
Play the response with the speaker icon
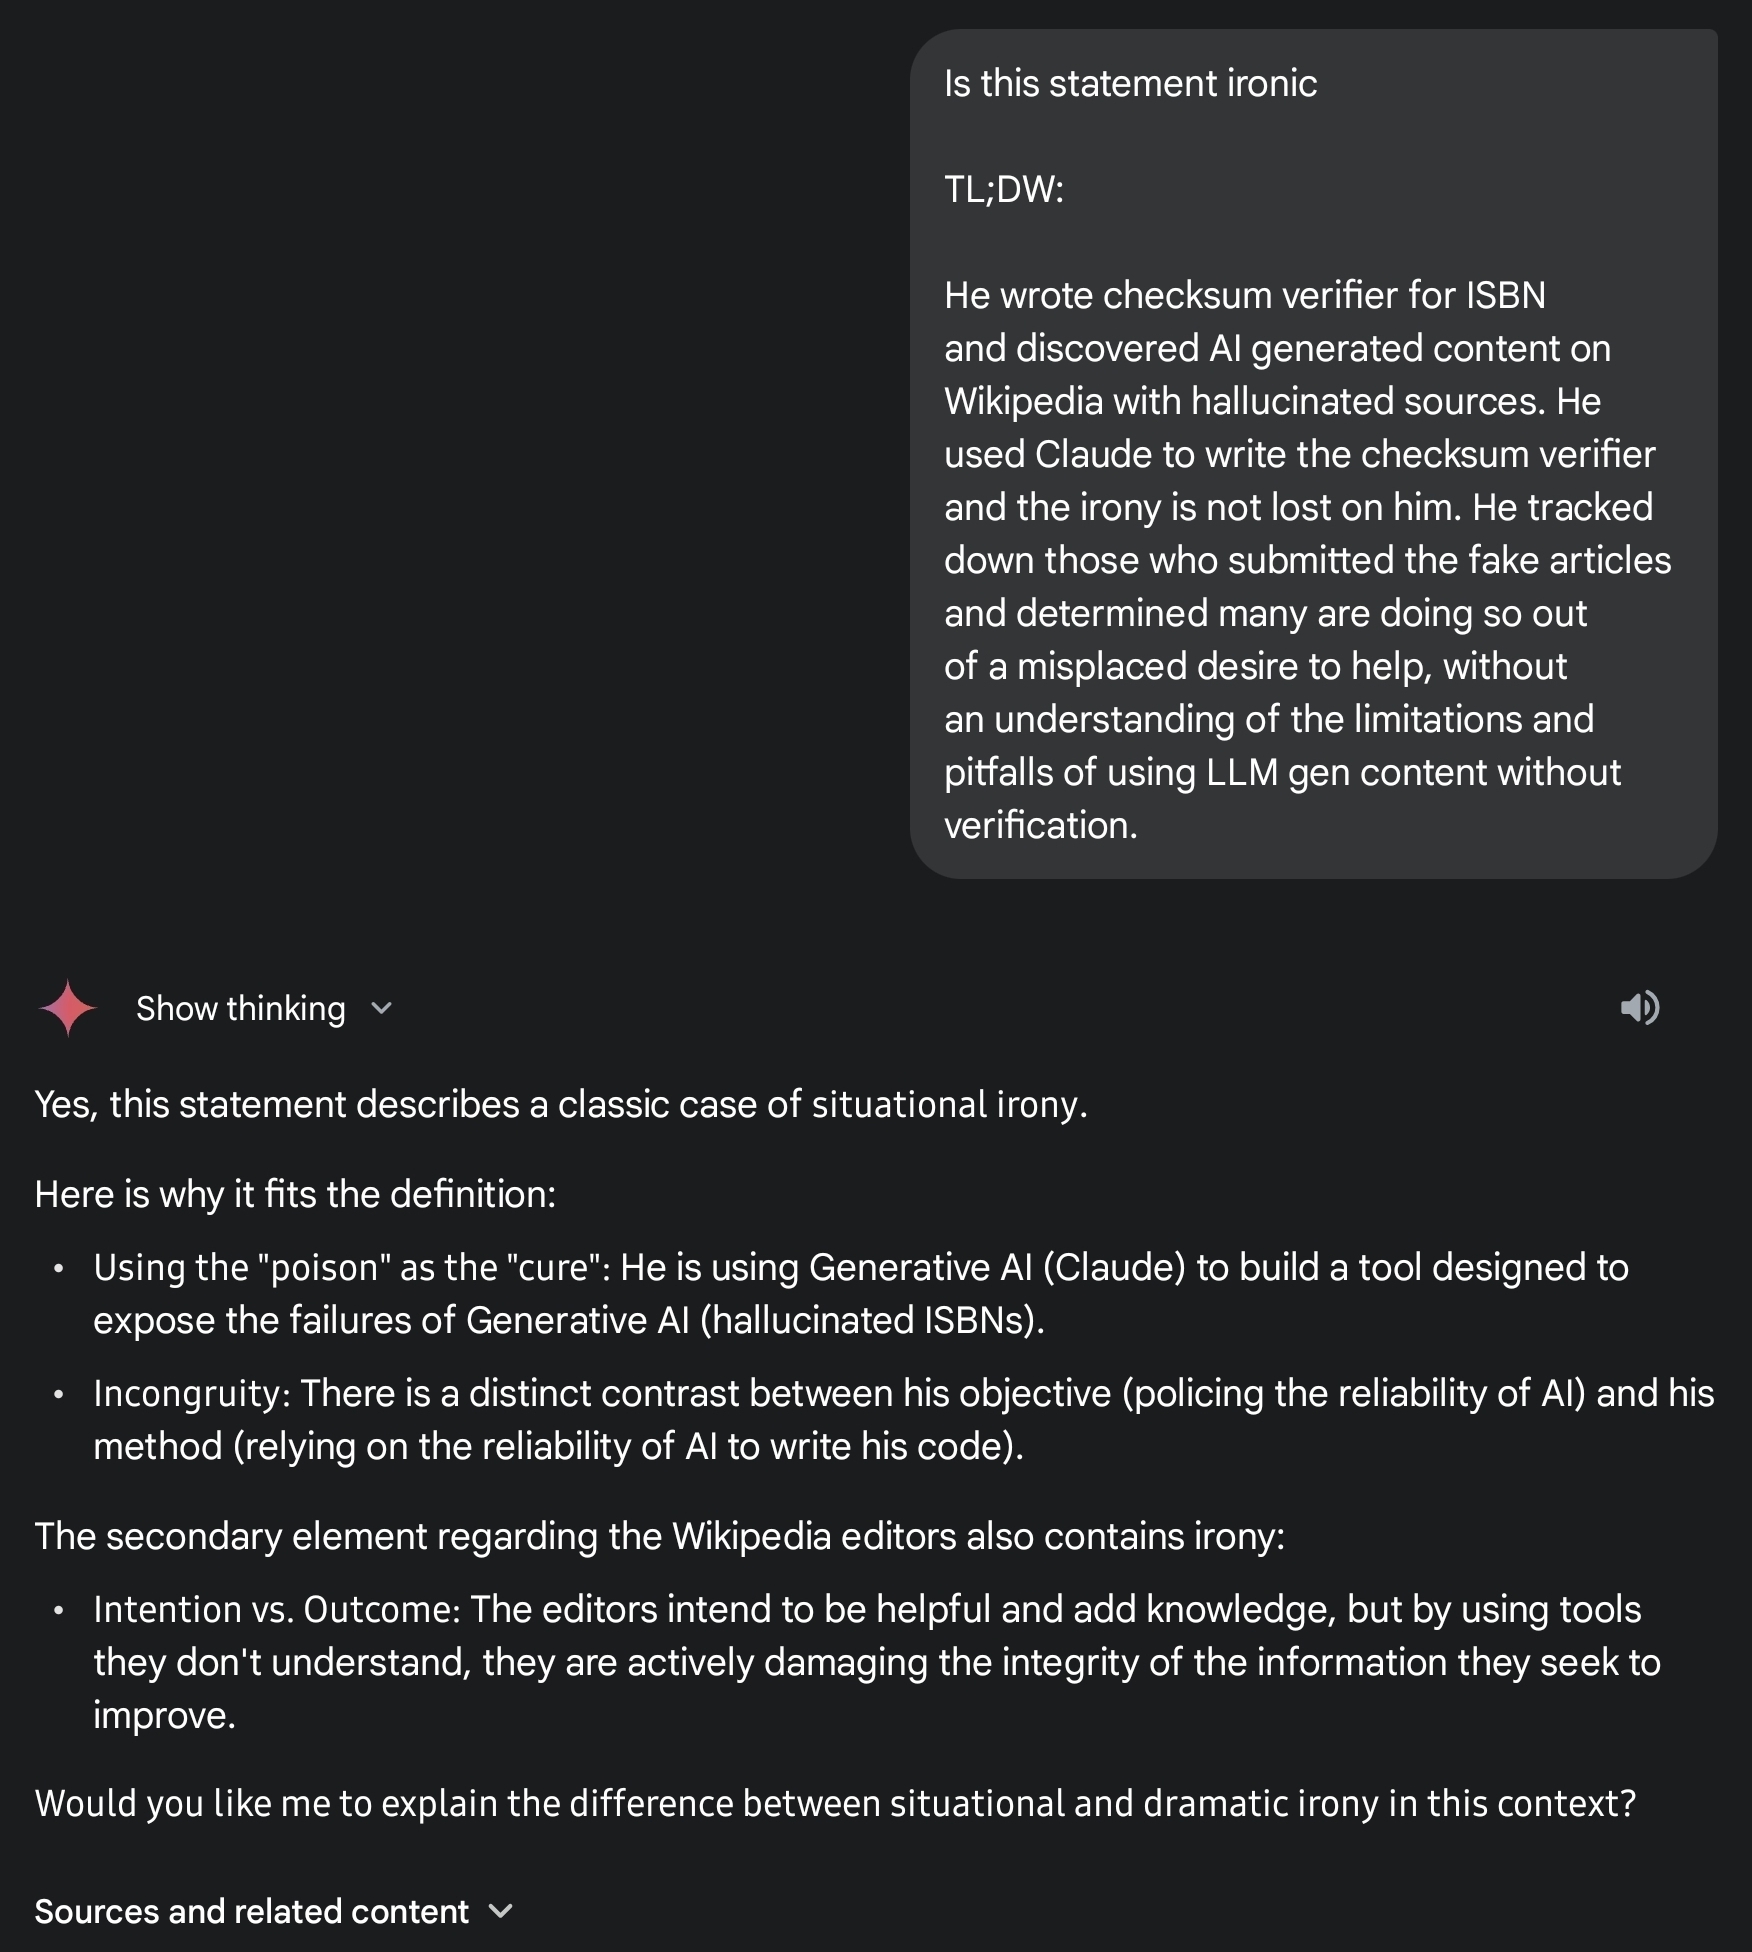tap(1639, 1008)
